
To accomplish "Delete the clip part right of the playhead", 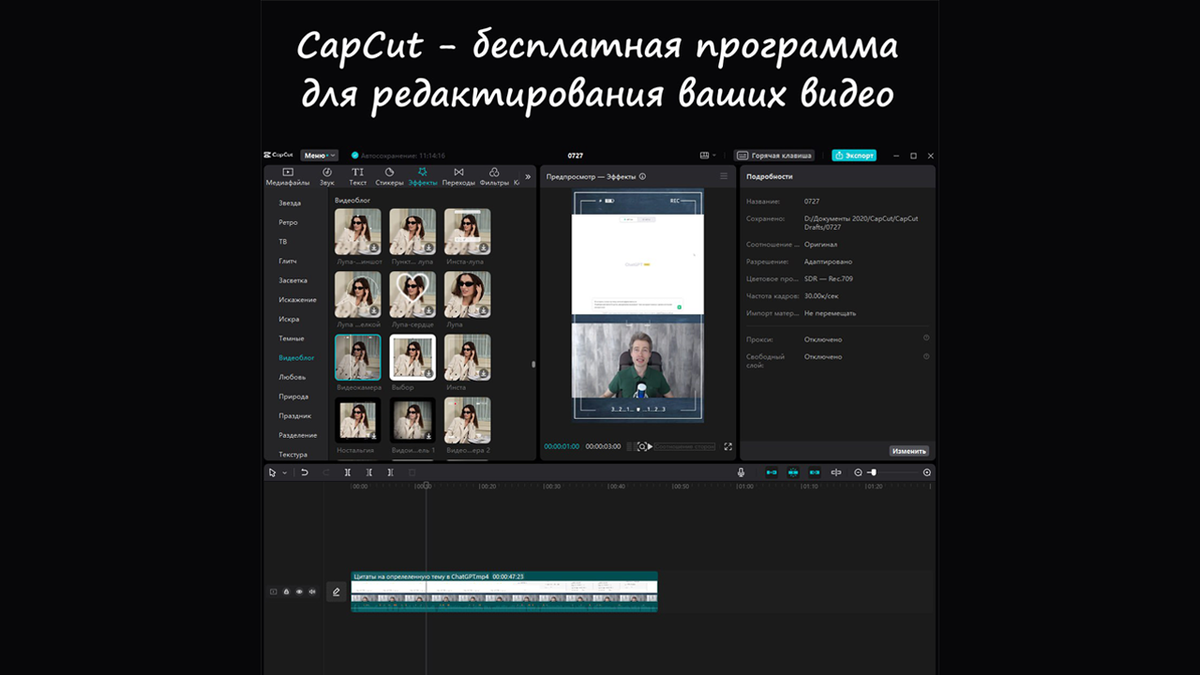I will 391,472.
